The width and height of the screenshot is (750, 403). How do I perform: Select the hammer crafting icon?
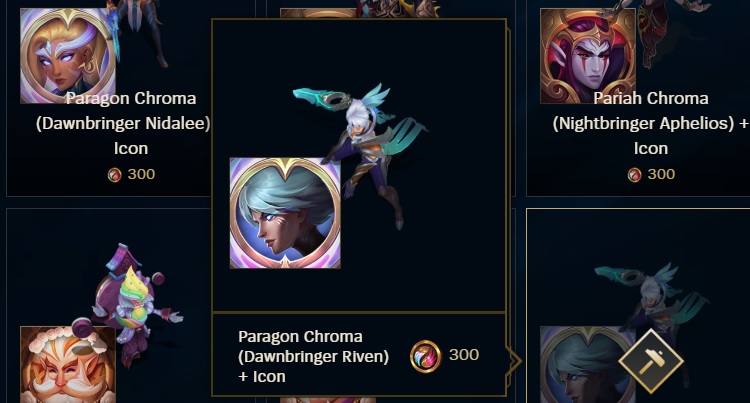tap(651, 360)
